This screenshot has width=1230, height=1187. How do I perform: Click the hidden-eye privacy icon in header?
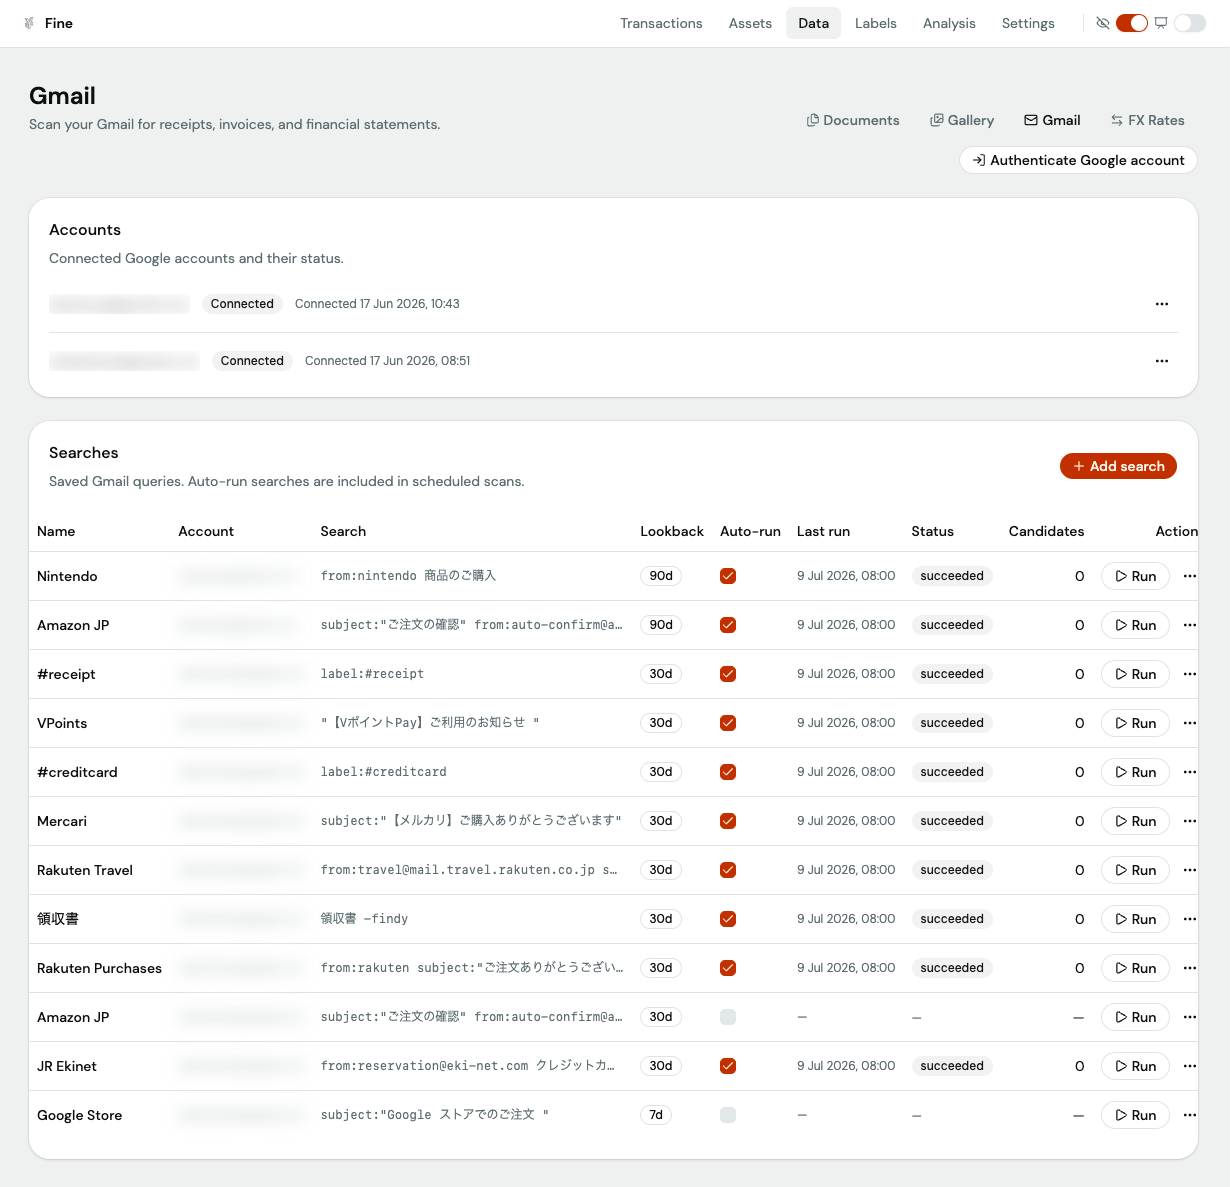[1103, 23]
